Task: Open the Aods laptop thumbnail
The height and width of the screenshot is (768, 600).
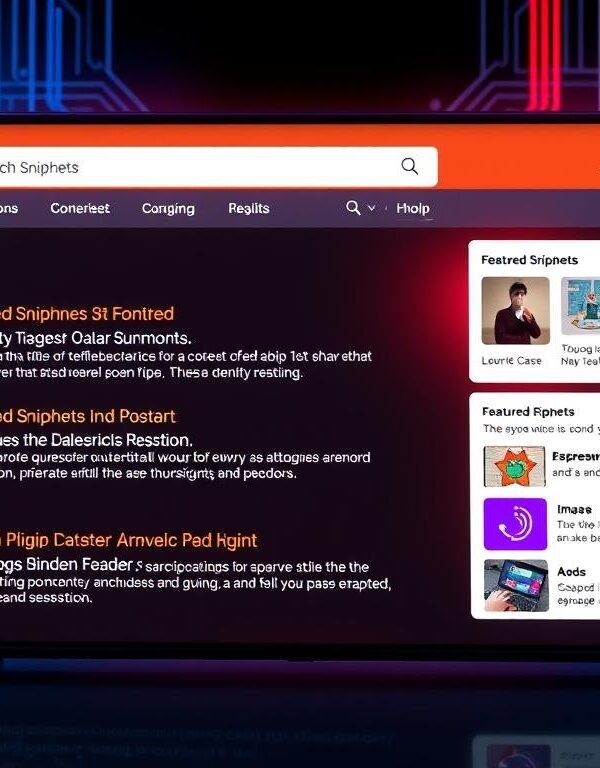Action: tap(515, 584)
